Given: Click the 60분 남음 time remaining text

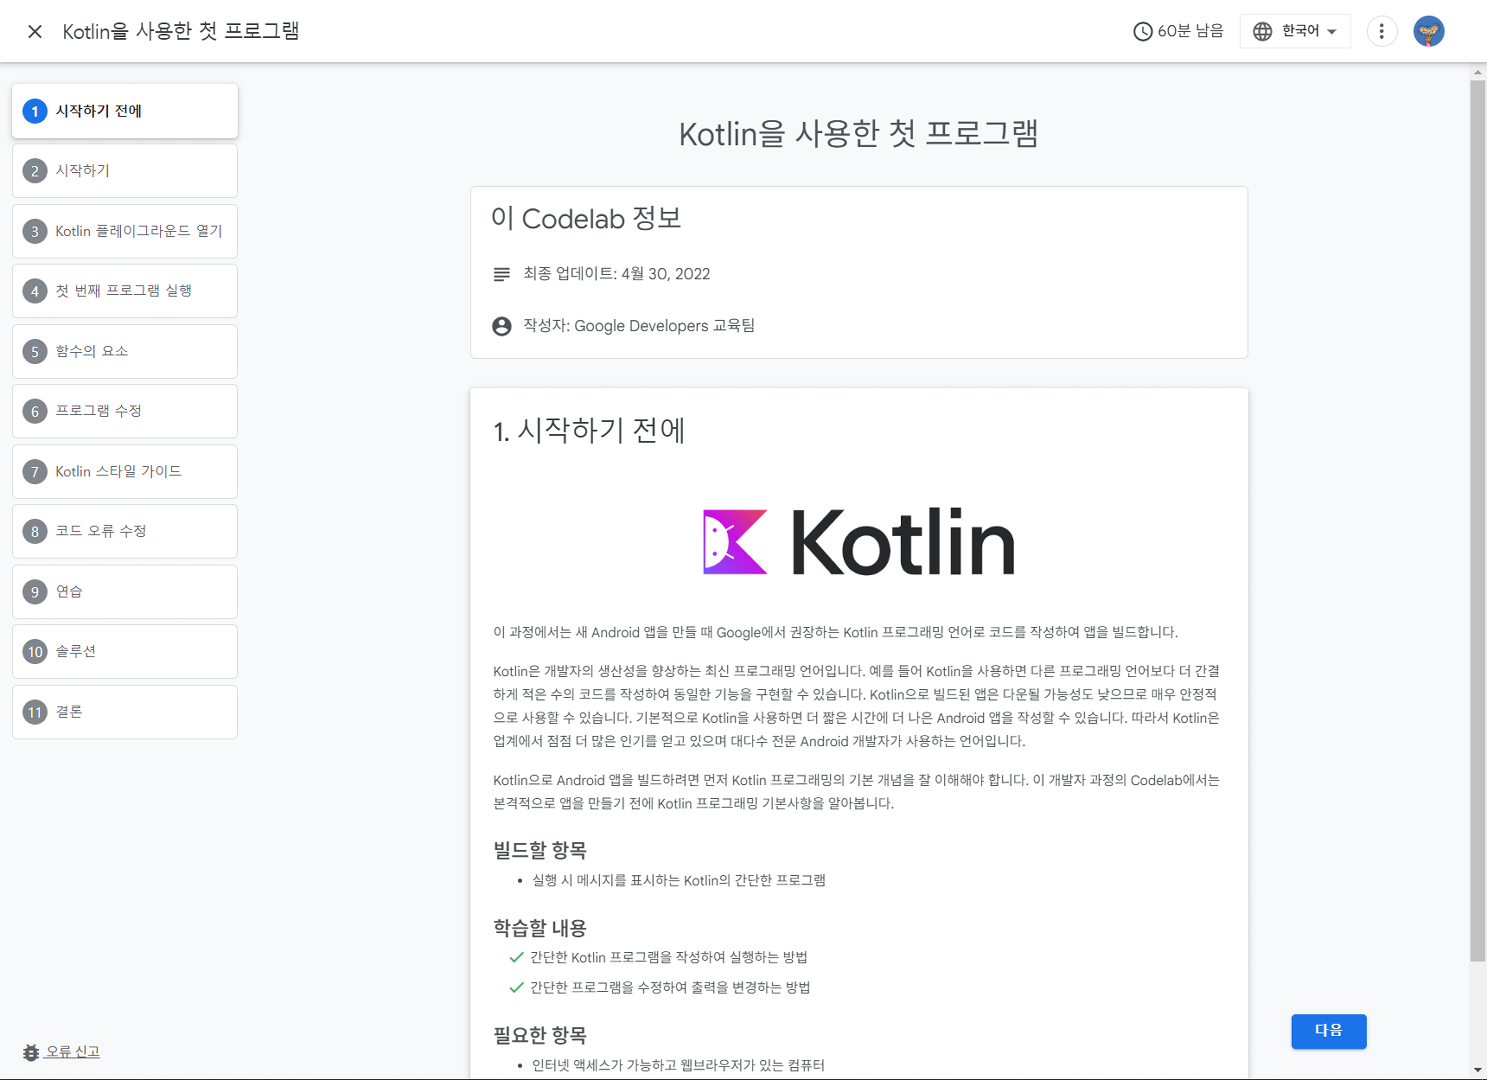Looking at the screenshot, I should tap(1190, 31).
